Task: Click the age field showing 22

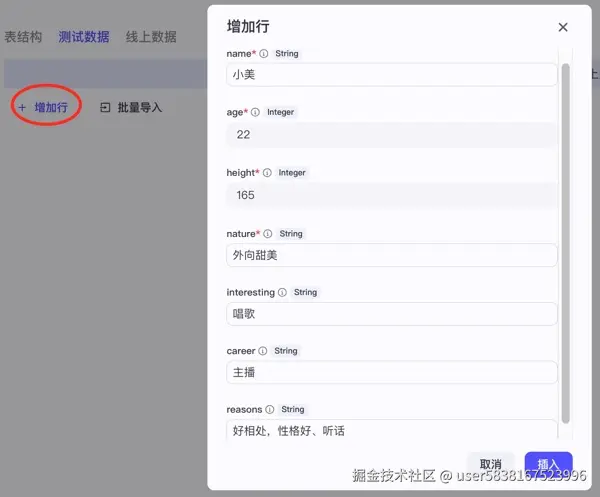Action: click(391, 135)
